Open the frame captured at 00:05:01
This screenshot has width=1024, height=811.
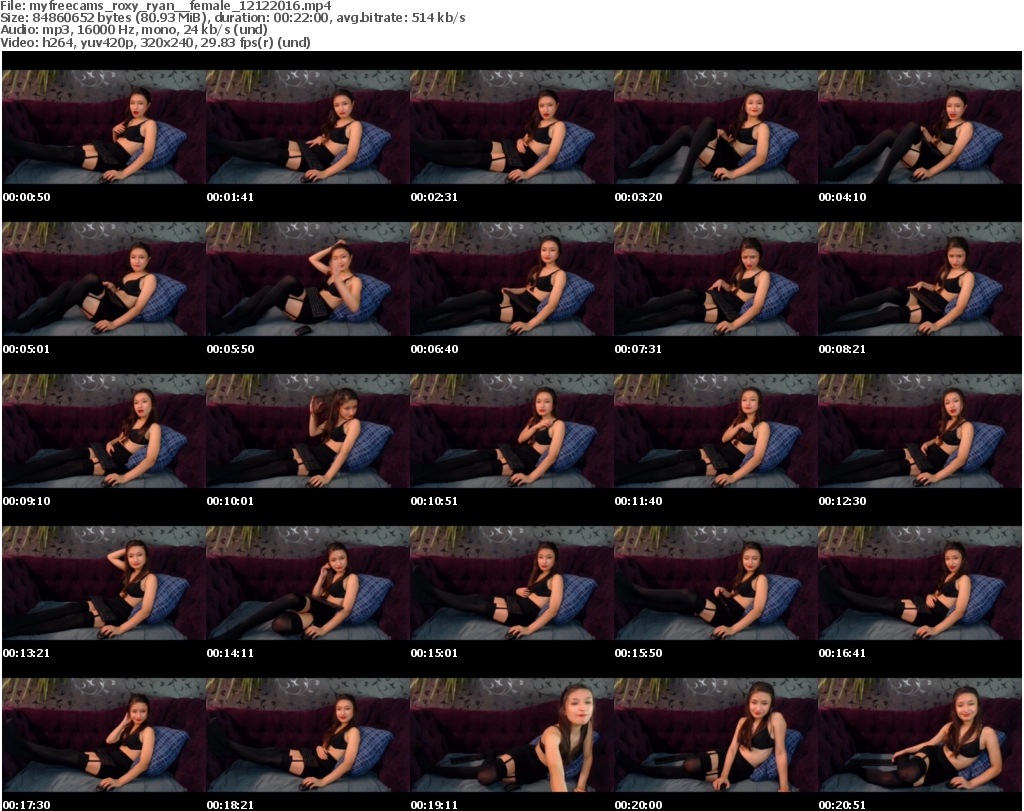pyautogui.click(x=104, y=279)
